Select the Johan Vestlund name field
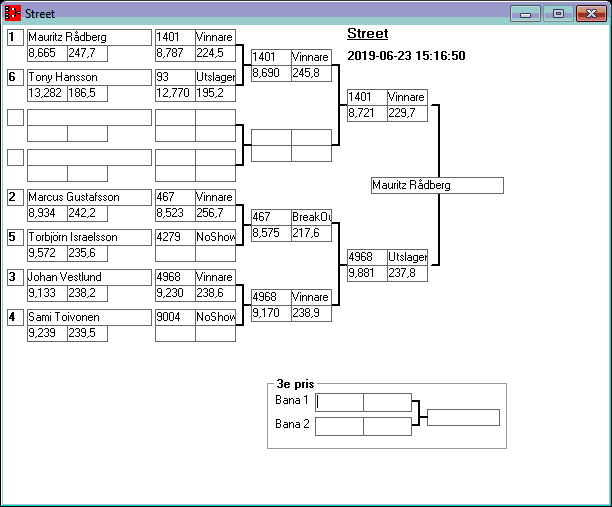The height and width of the screenshot is (507, 612). tap(89, 277)
